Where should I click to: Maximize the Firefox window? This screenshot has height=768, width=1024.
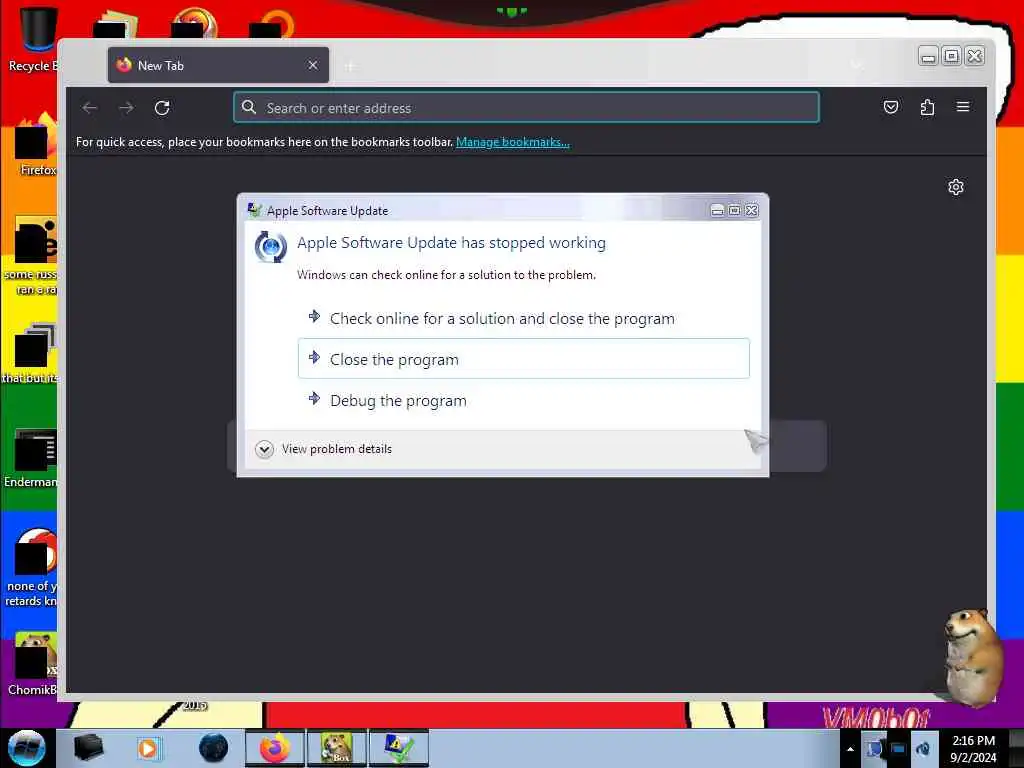tap(952, 56)
